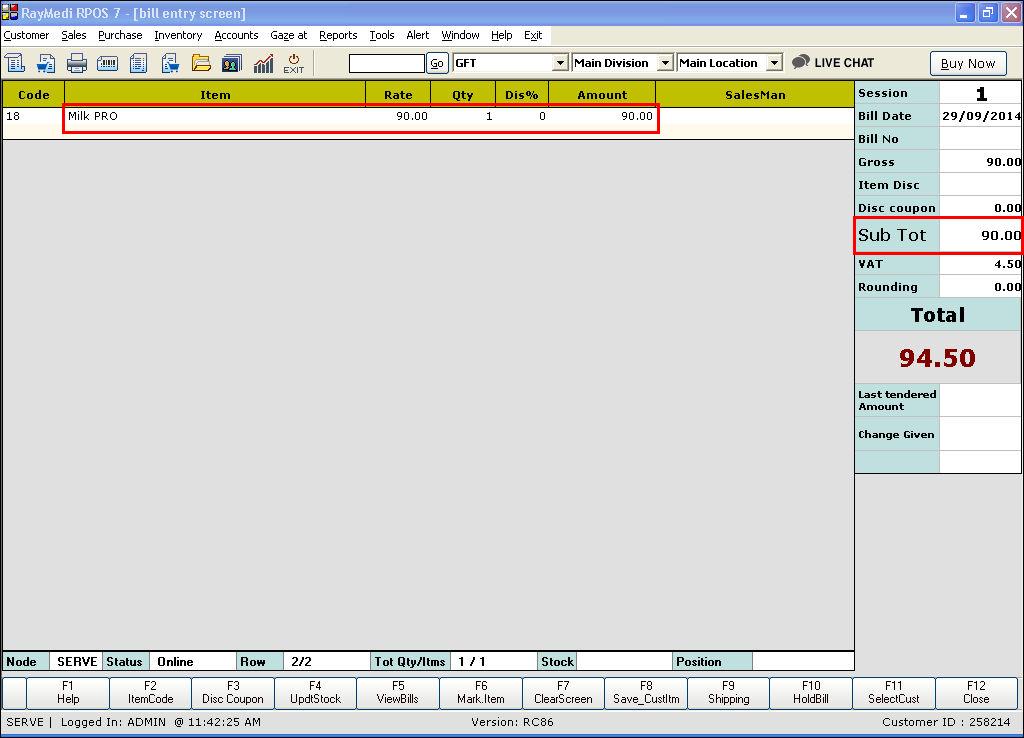
Task: Open the Tools menu
Action: (x=382, y=35)
